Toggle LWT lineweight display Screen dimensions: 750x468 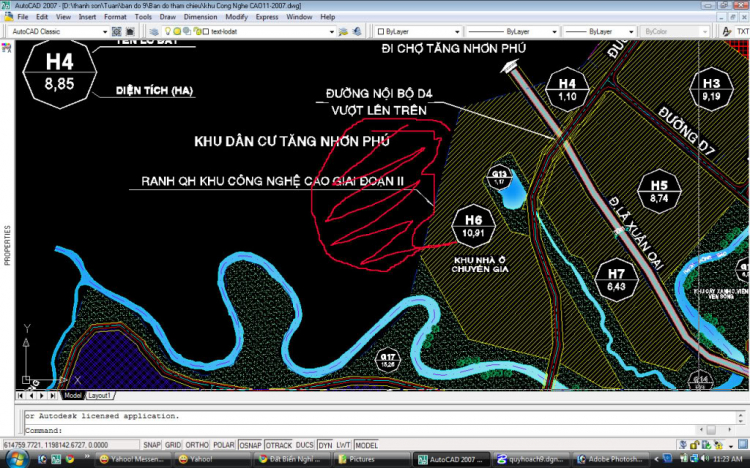343,445
